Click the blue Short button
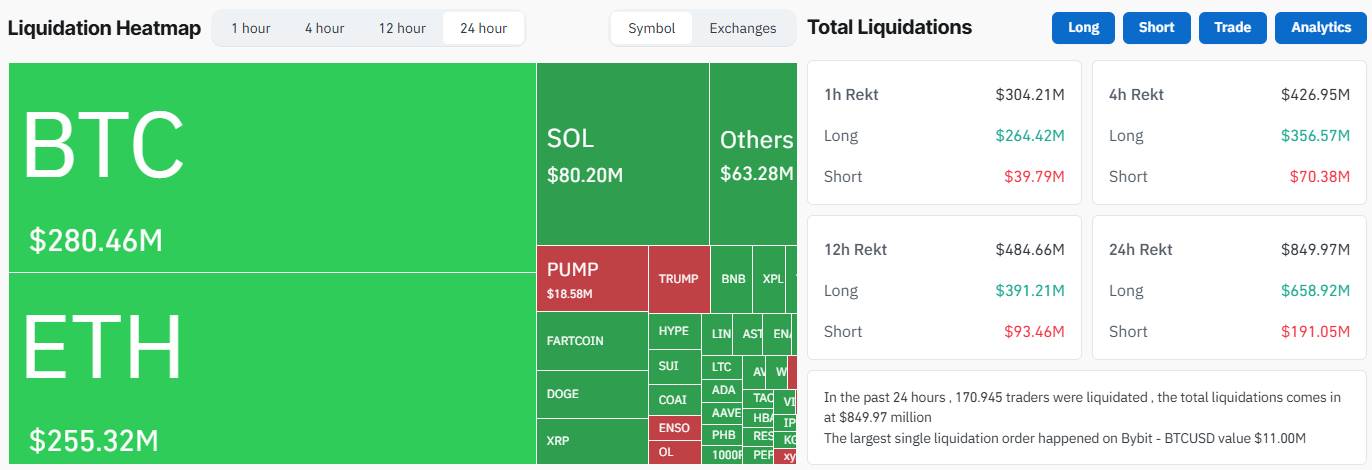 [1156, 28]
